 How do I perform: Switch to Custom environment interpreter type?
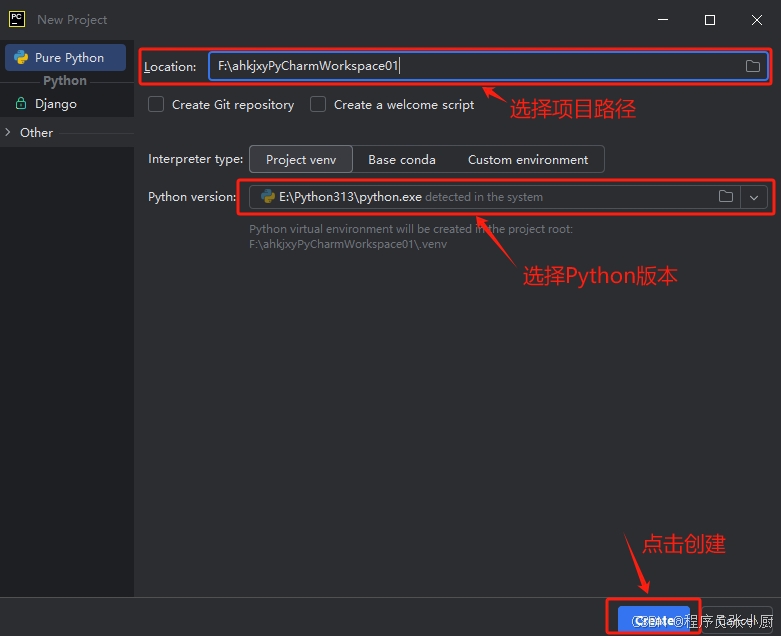click(x=528, y=159)
